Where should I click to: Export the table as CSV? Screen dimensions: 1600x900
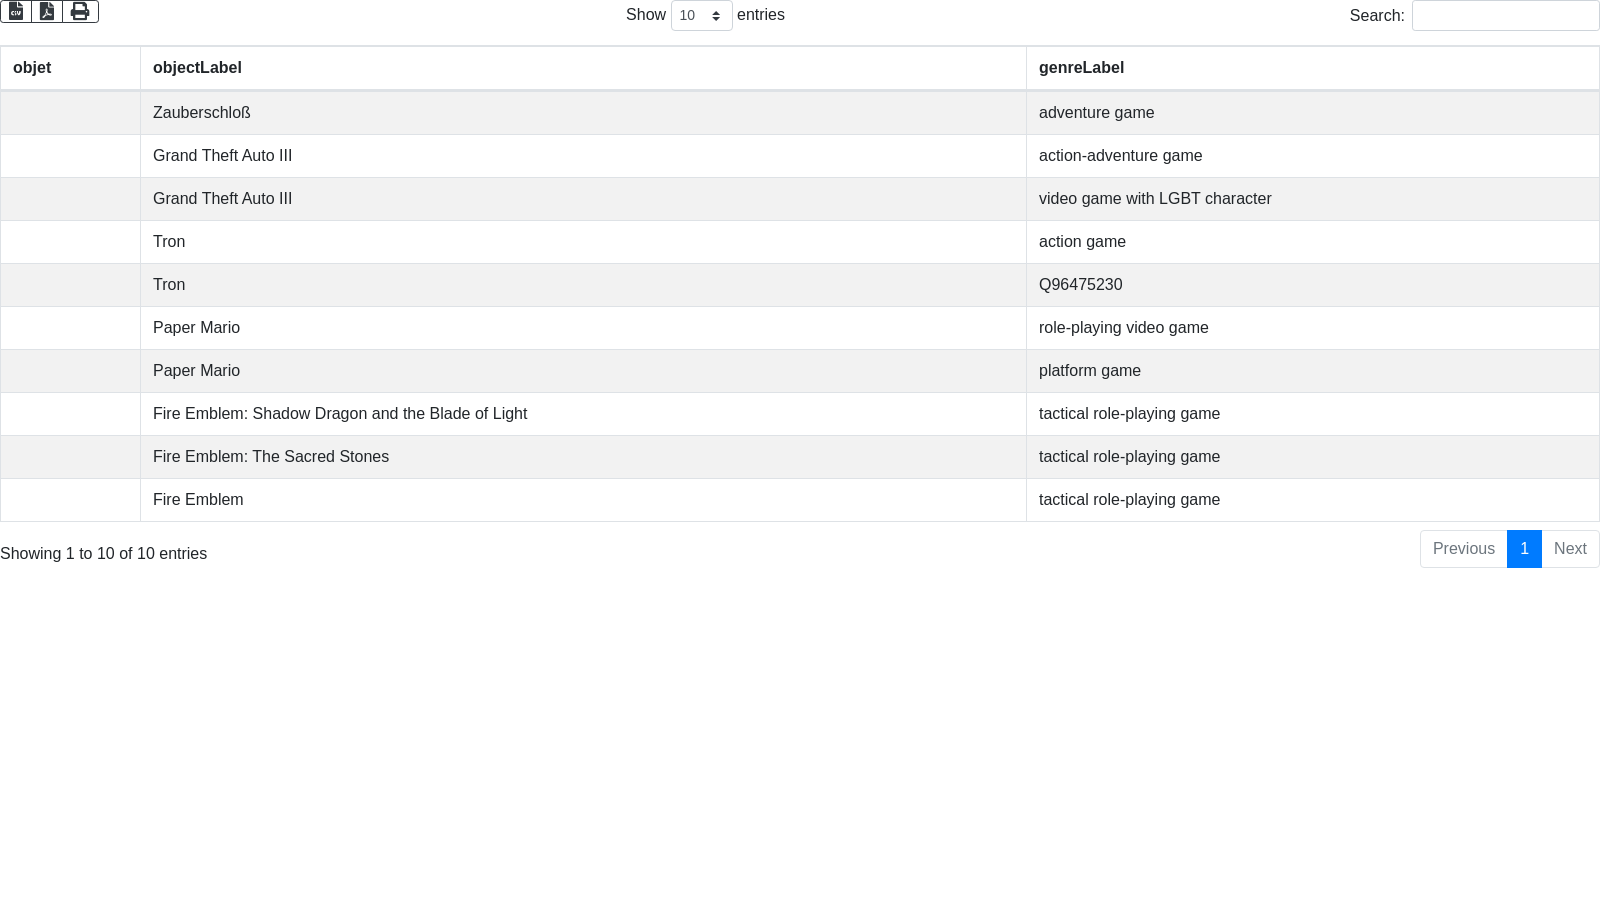[16, 11]
